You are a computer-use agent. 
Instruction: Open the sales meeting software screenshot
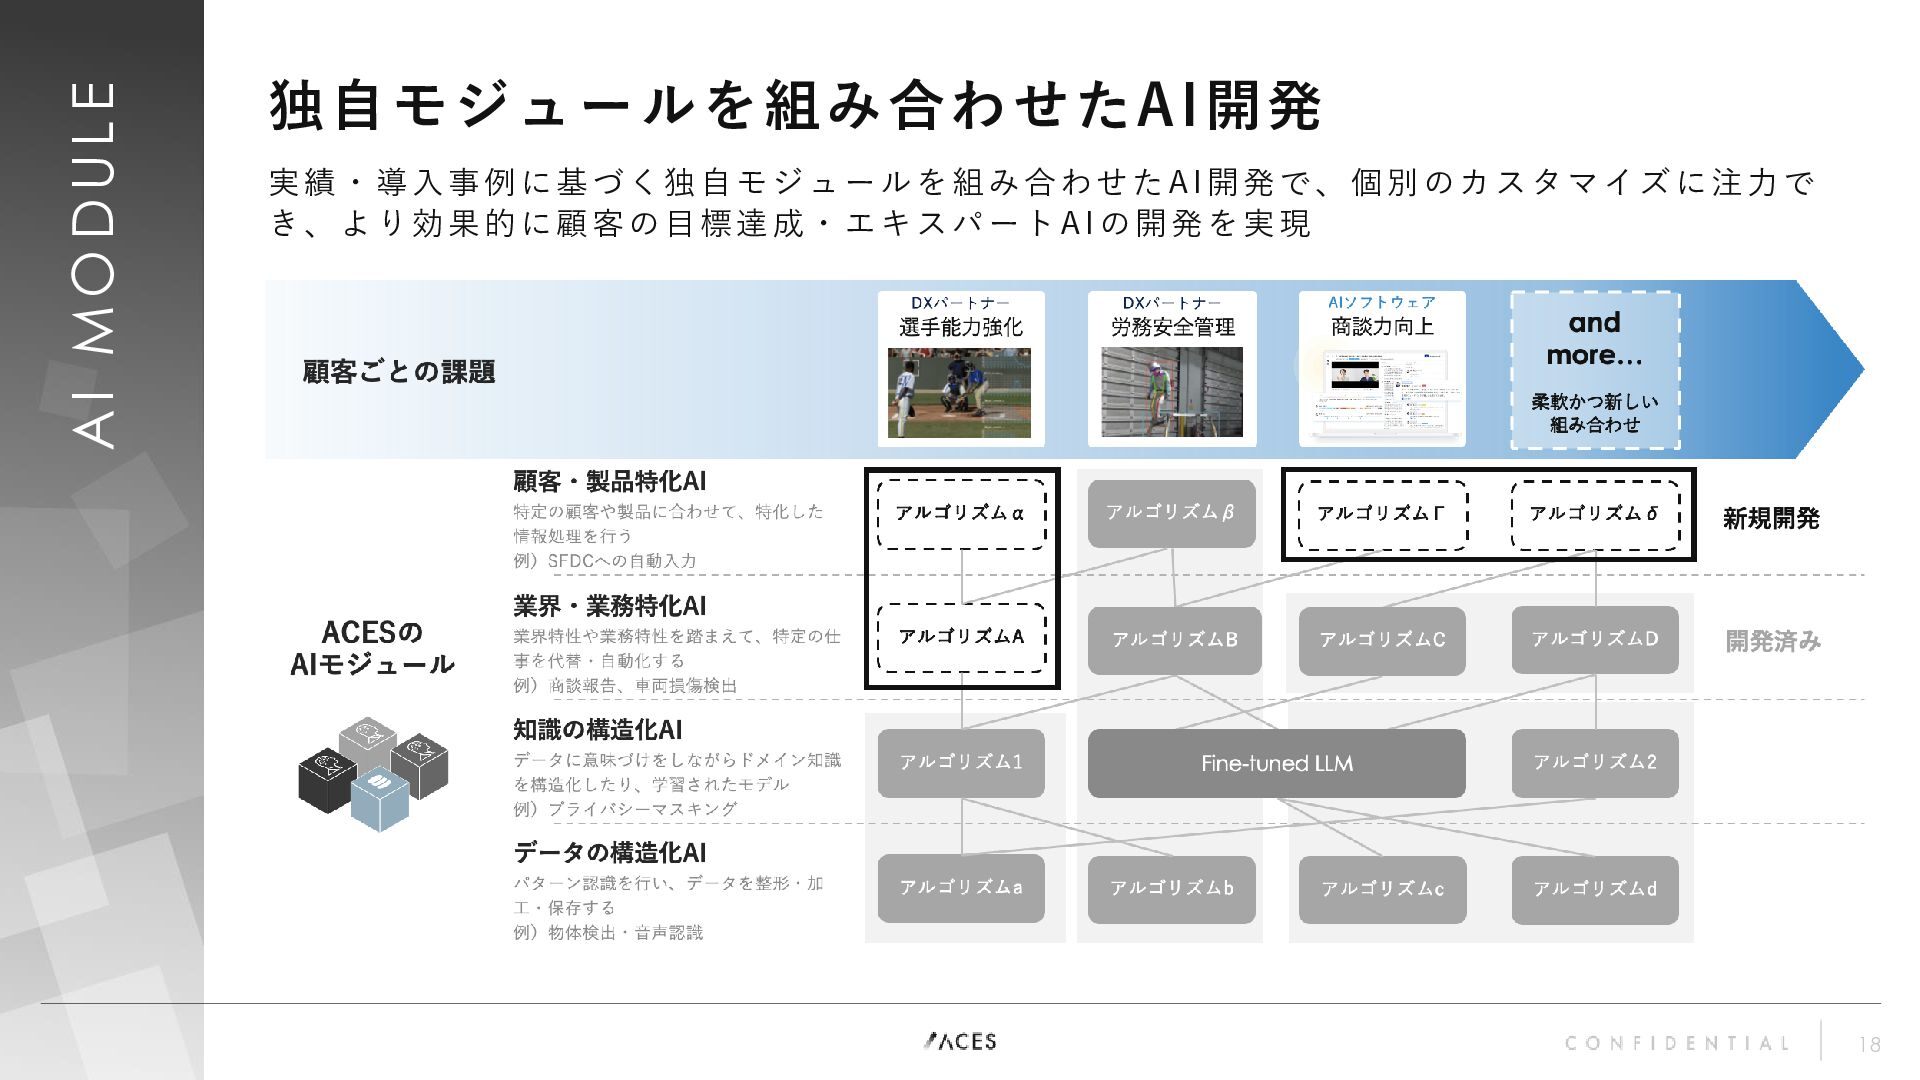1383,393
